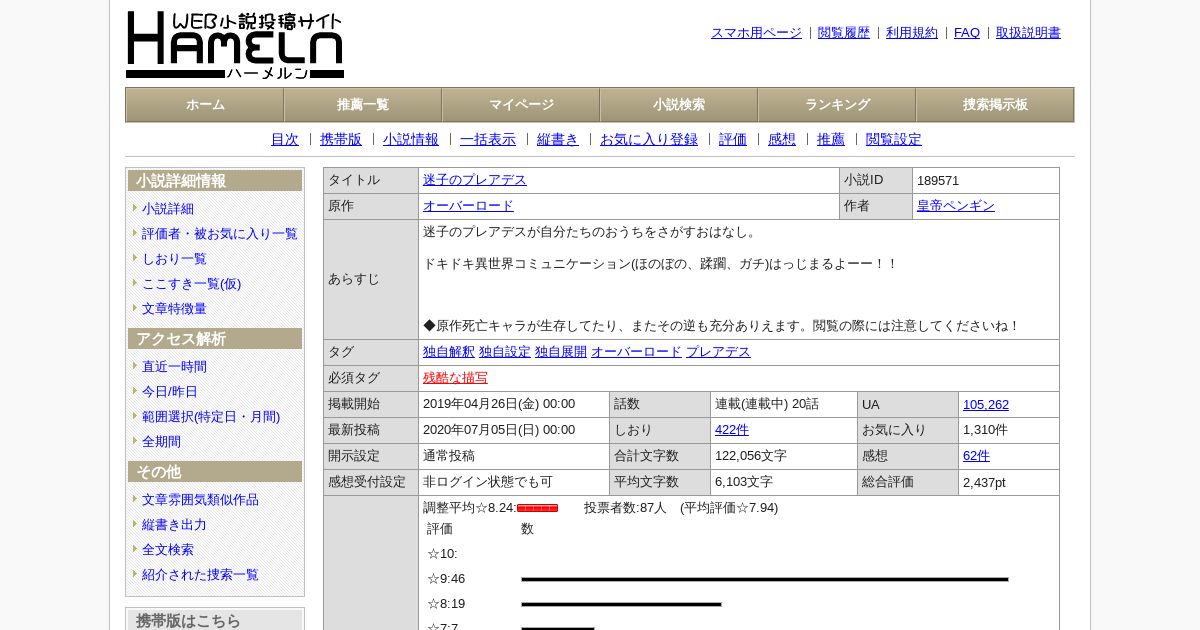Go to マイページ tab
The height and width of the screenshot is (630, 1200).
(521, 105)
